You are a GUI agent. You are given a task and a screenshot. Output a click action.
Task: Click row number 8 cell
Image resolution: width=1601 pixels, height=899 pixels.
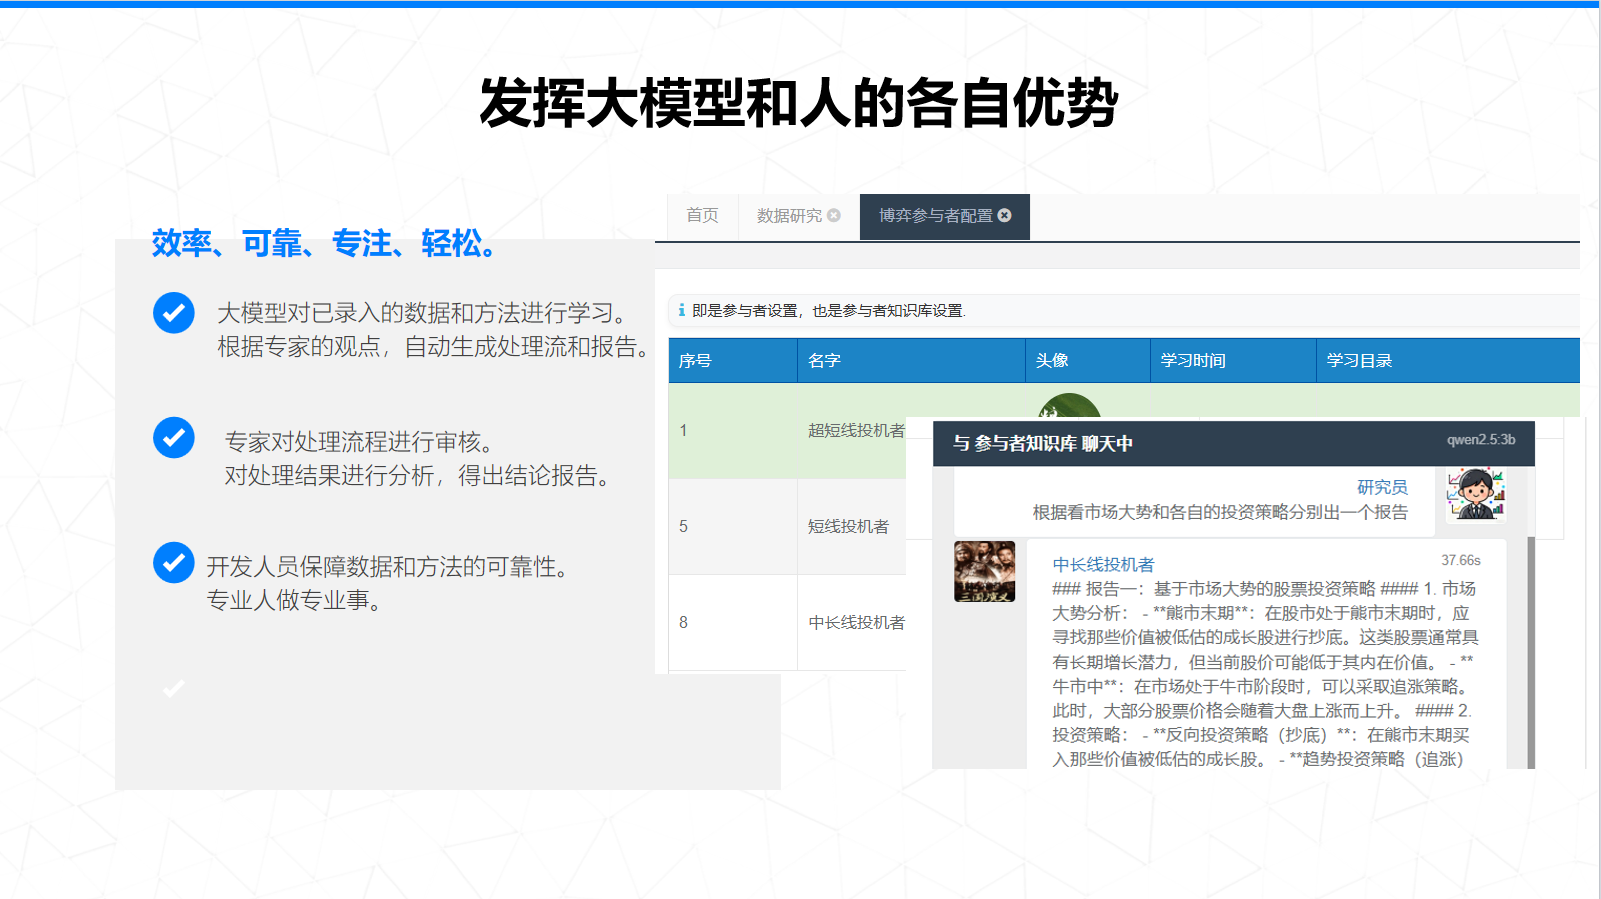(x=733, y=622)
